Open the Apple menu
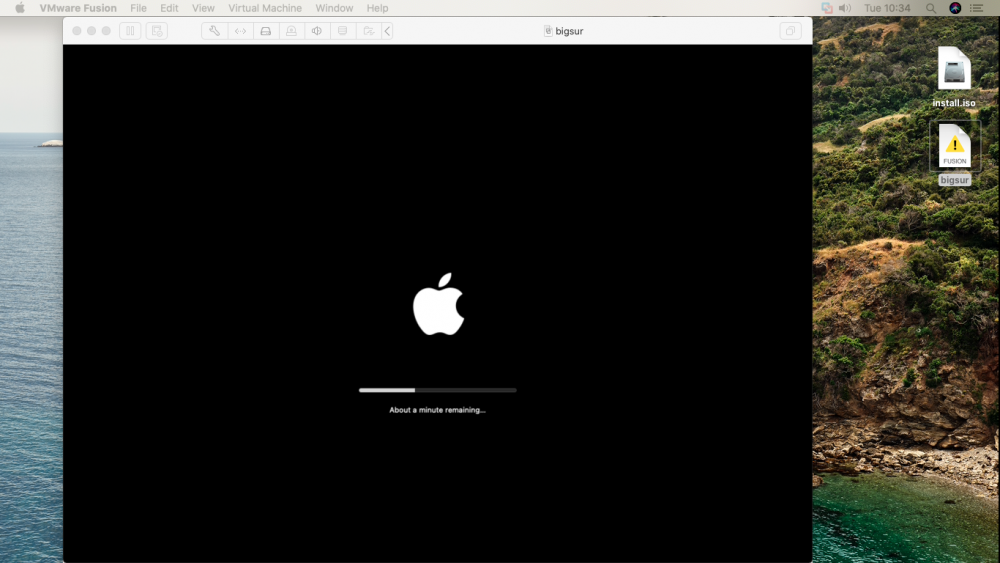1000x563 pixels. coord(20,8)
